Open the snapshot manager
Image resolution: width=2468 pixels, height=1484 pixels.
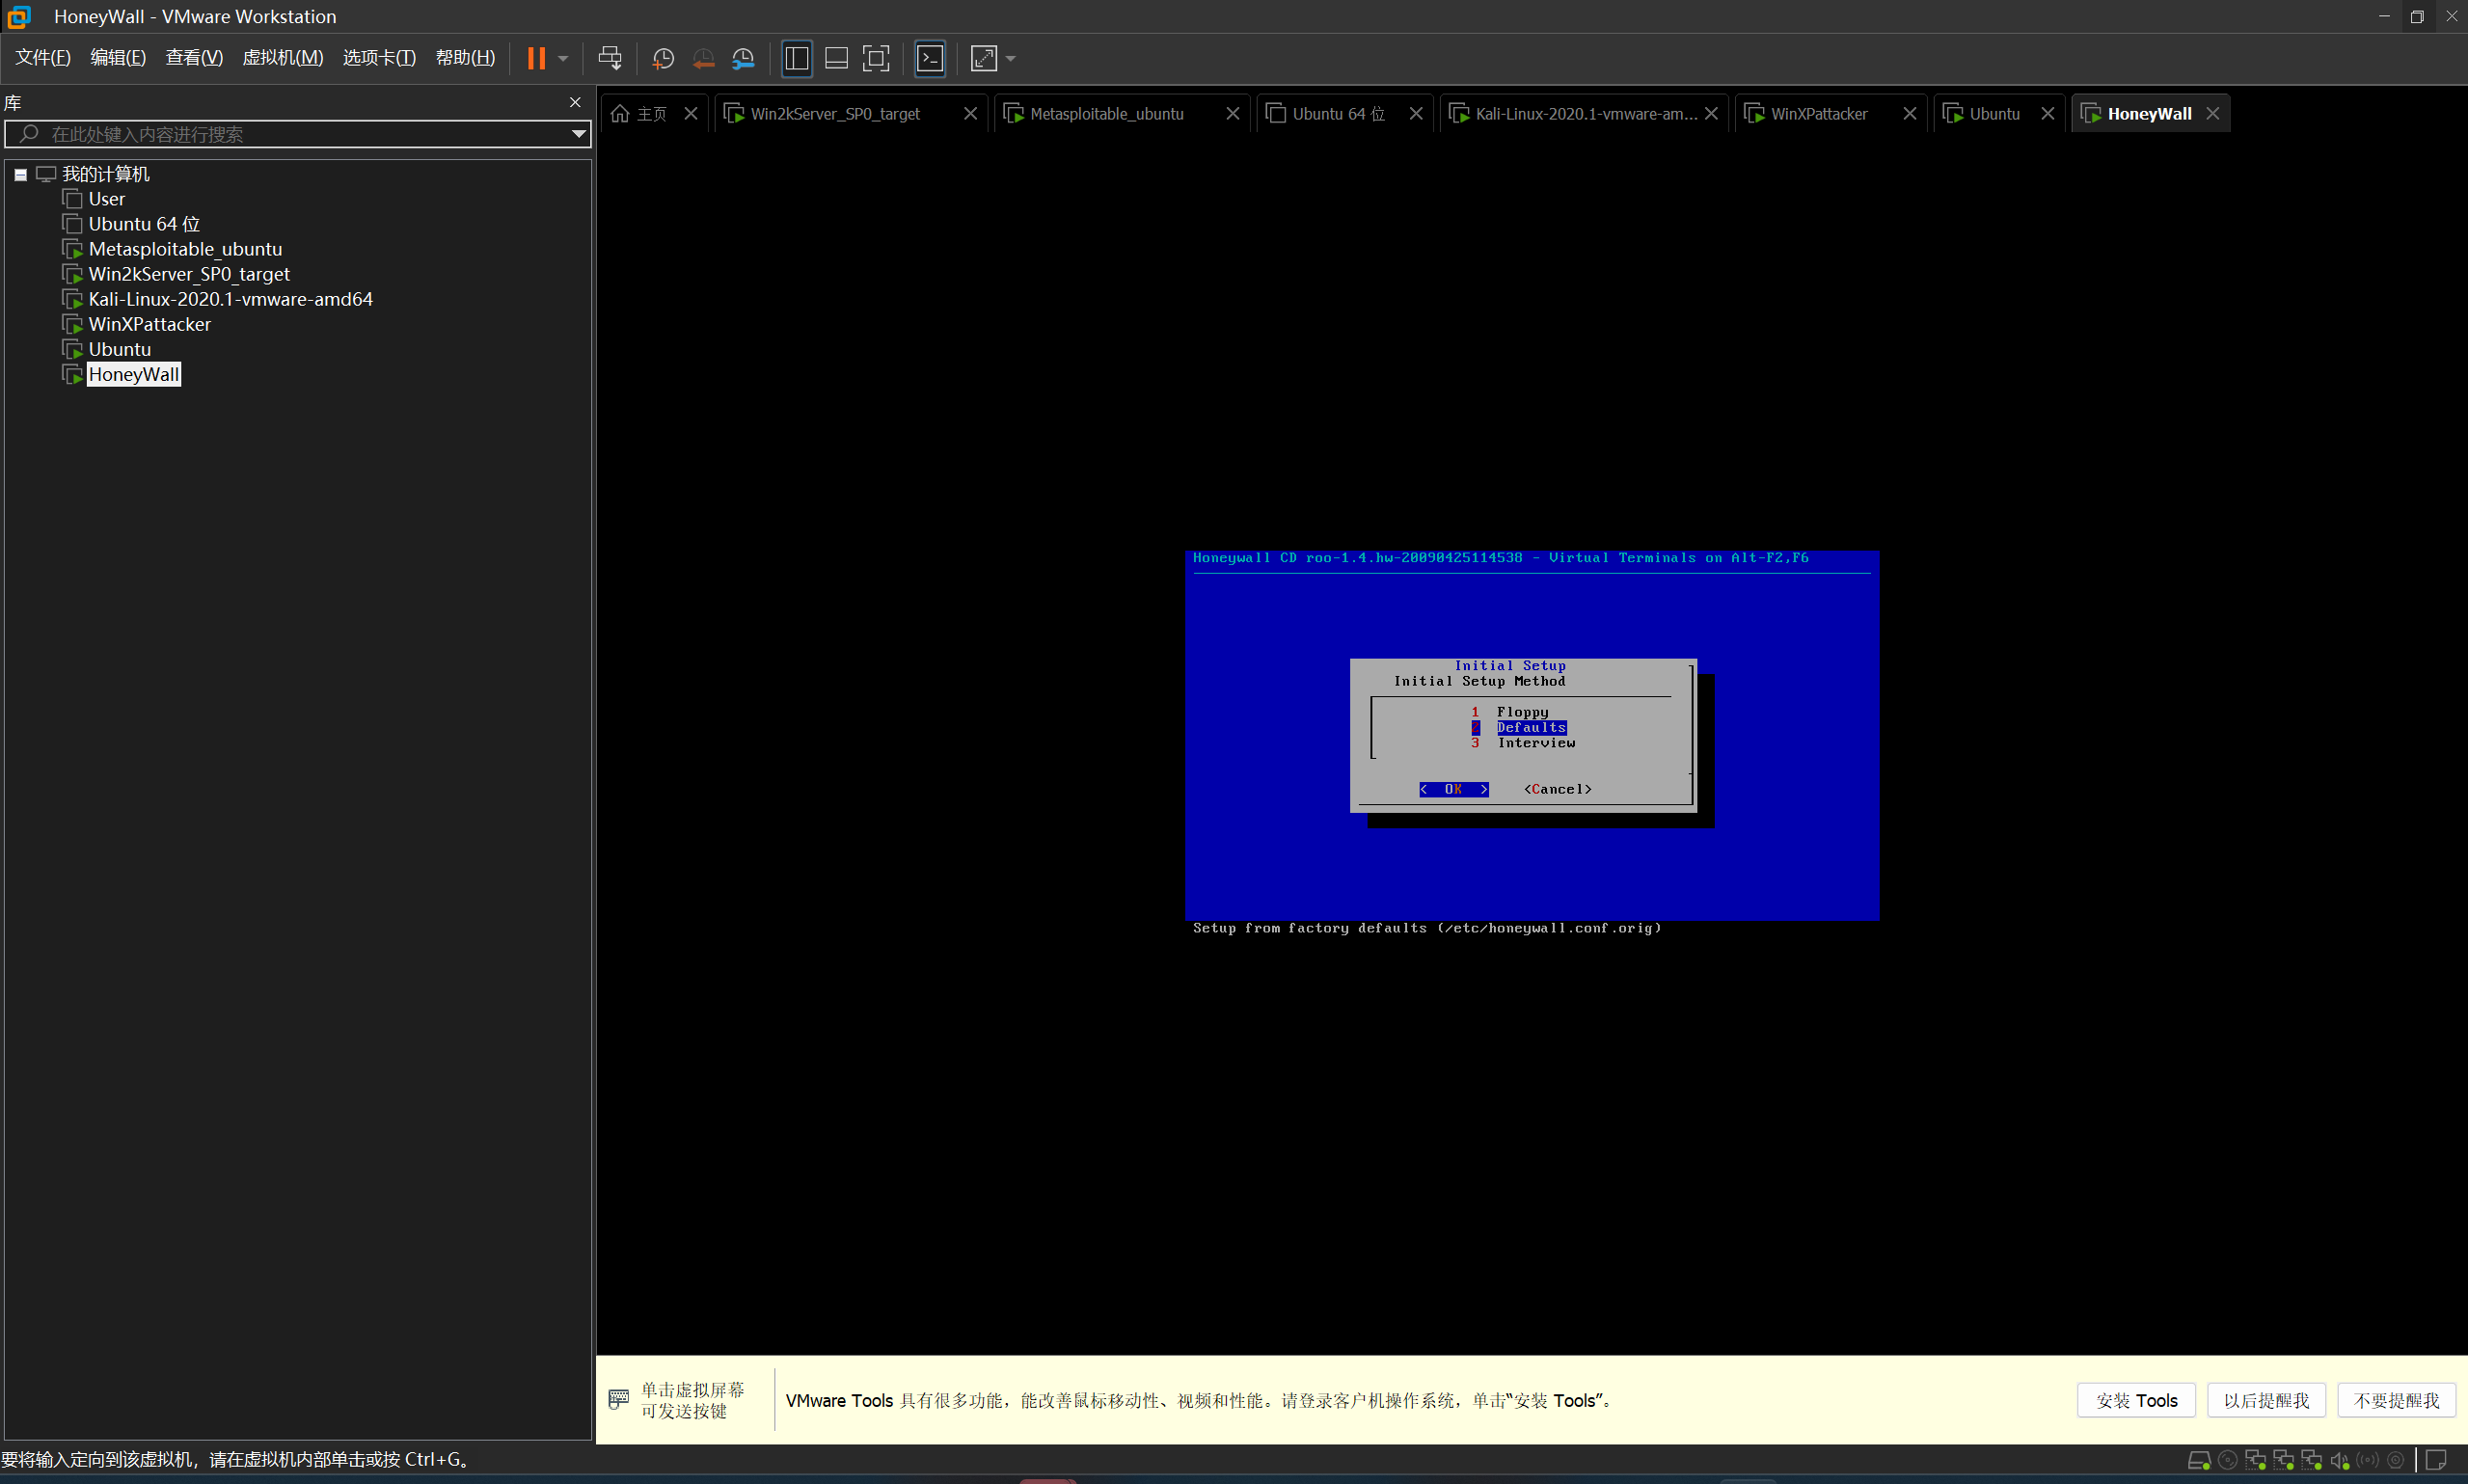point(743,58)
